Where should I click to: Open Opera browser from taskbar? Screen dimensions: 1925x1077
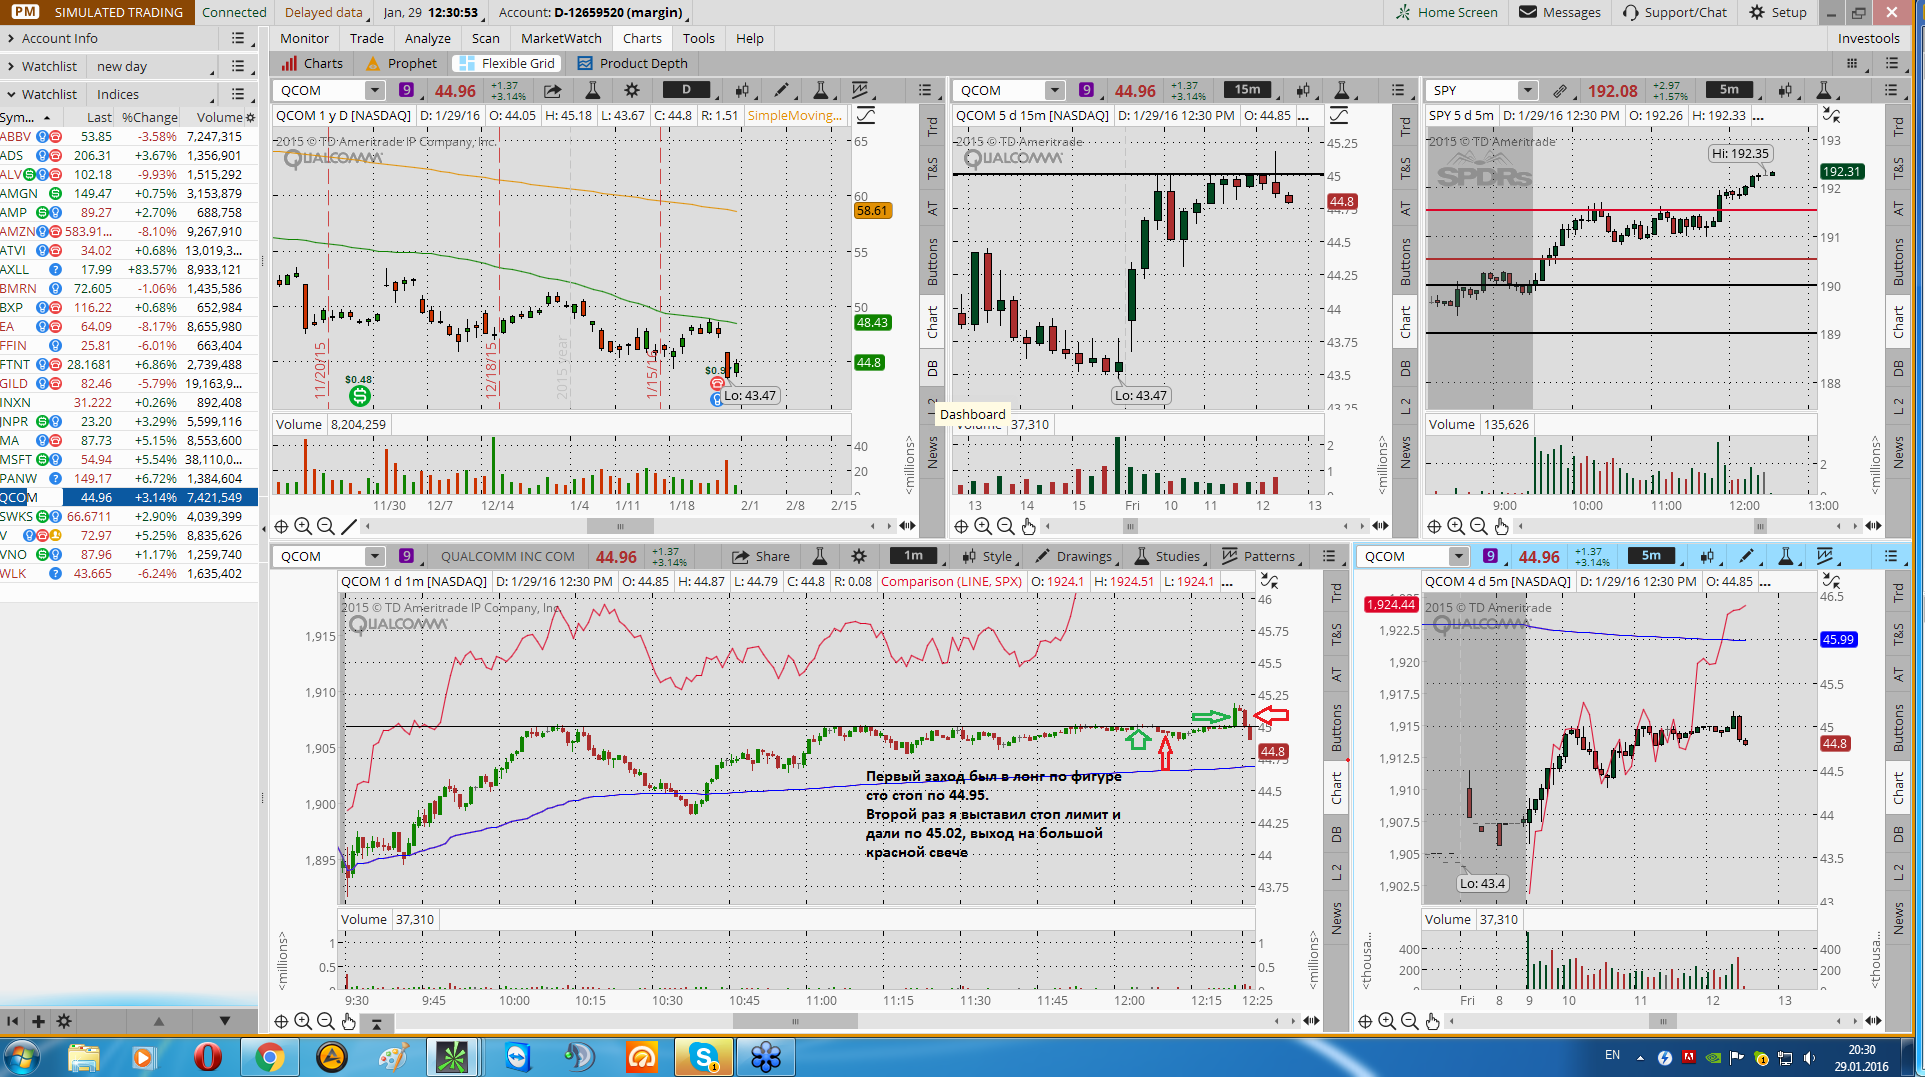pos(207,1056)
